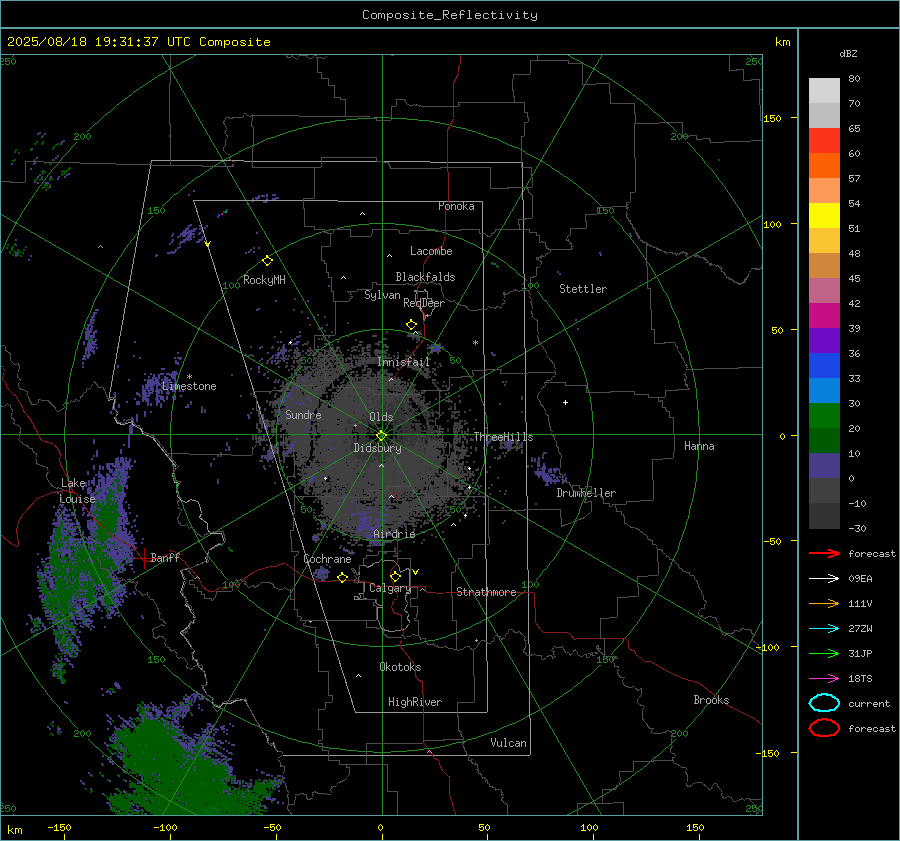Image resolution: width=900 pixels, height=841 pixels.
Task: Select the Airdrie label on the map
Action: (x=394, y=534)
